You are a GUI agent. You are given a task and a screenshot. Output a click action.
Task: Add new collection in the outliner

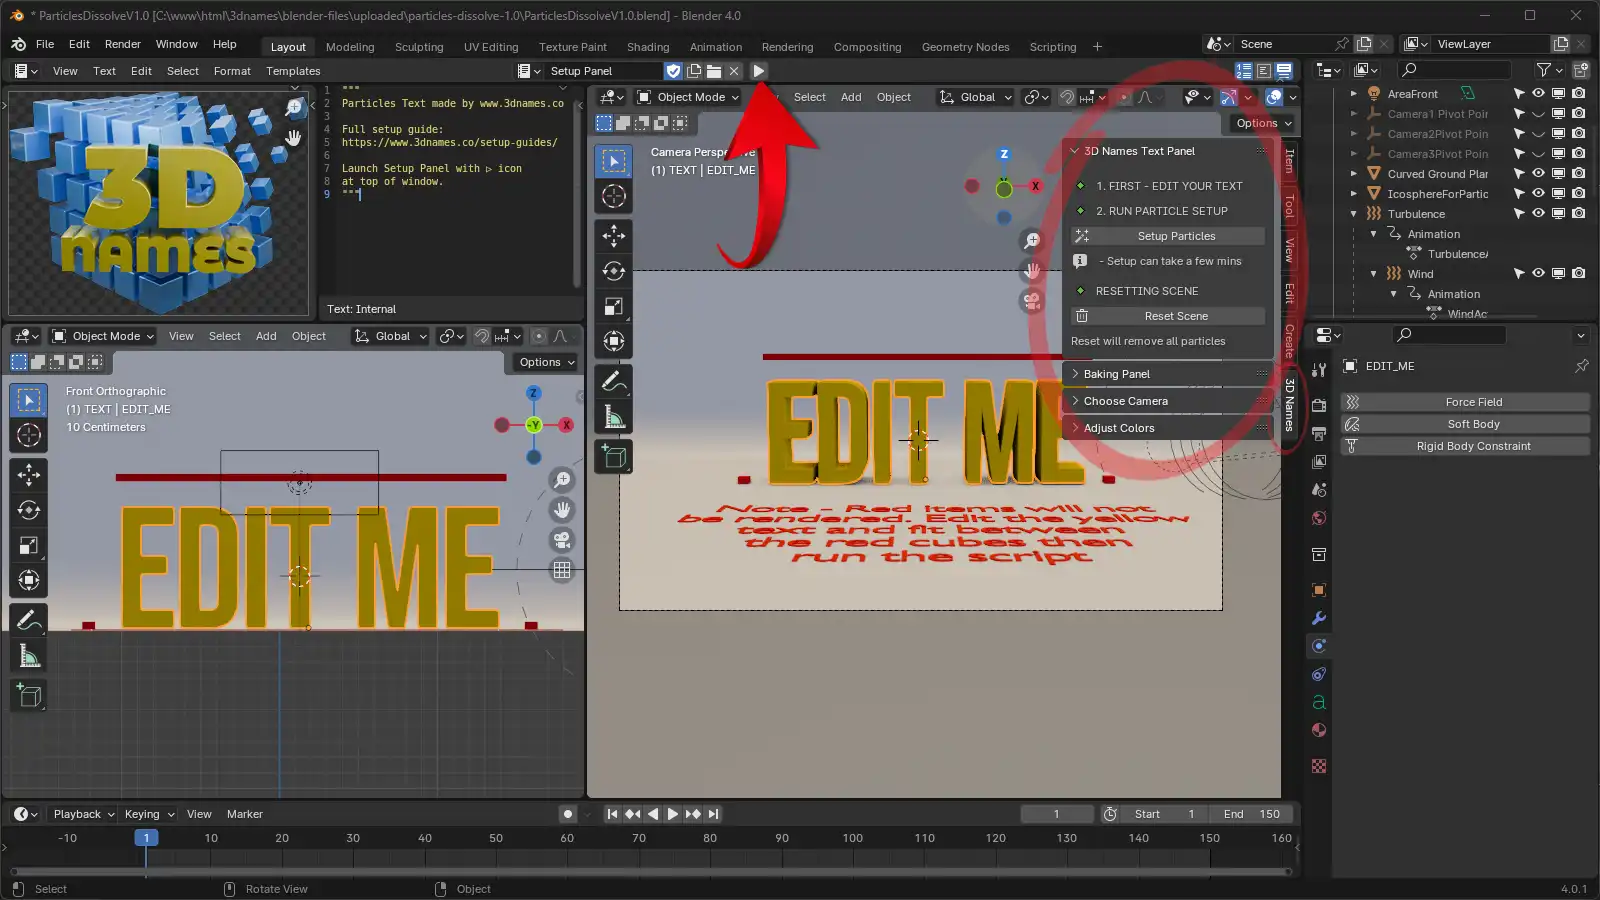coord(1581,70)
